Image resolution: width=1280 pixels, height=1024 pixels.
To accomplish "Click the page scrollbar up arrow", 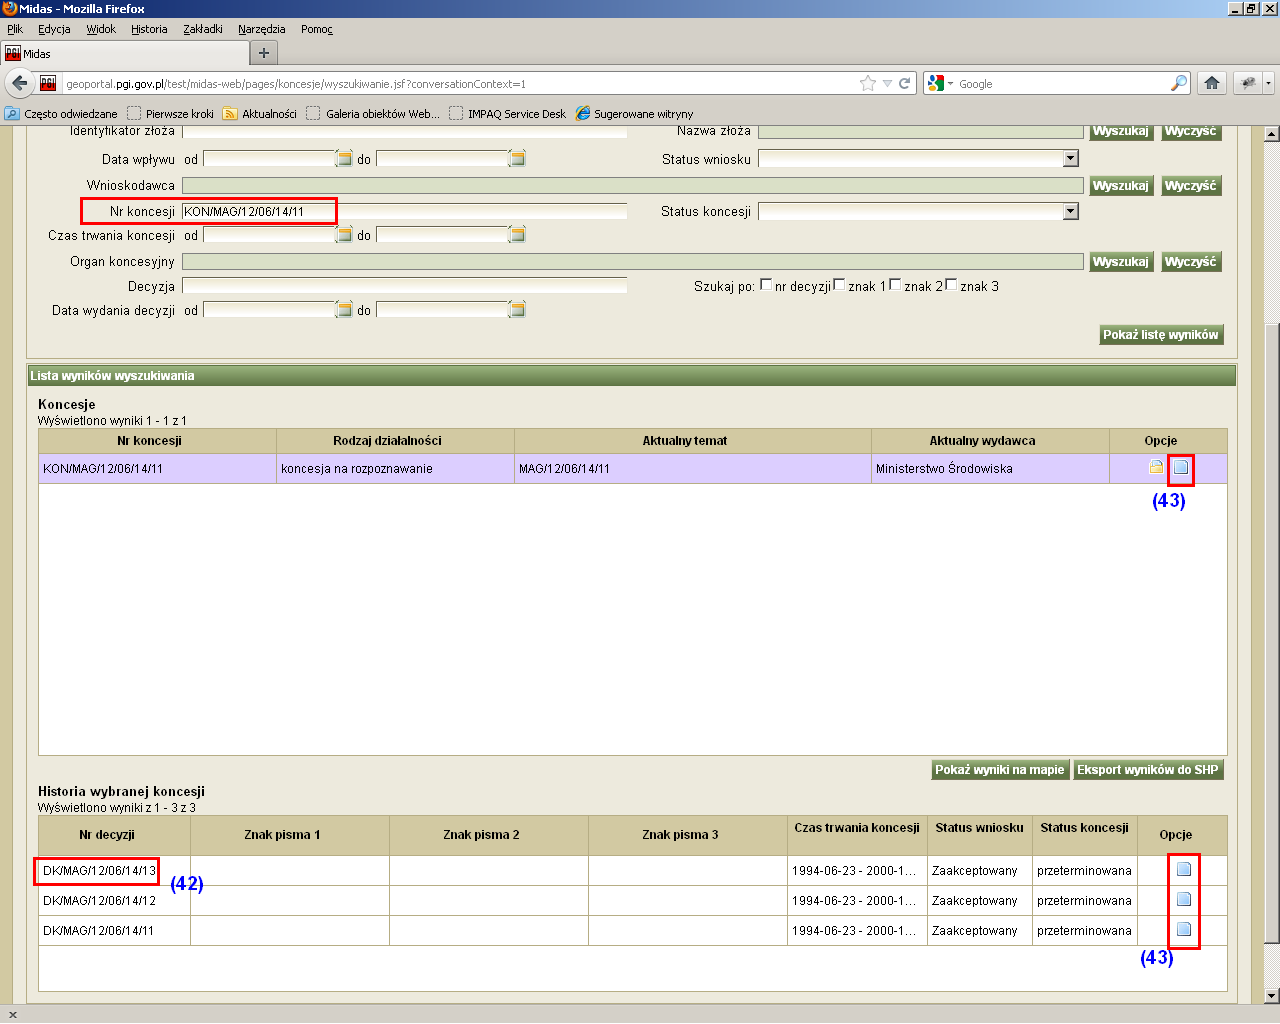I will point(1271,133).
